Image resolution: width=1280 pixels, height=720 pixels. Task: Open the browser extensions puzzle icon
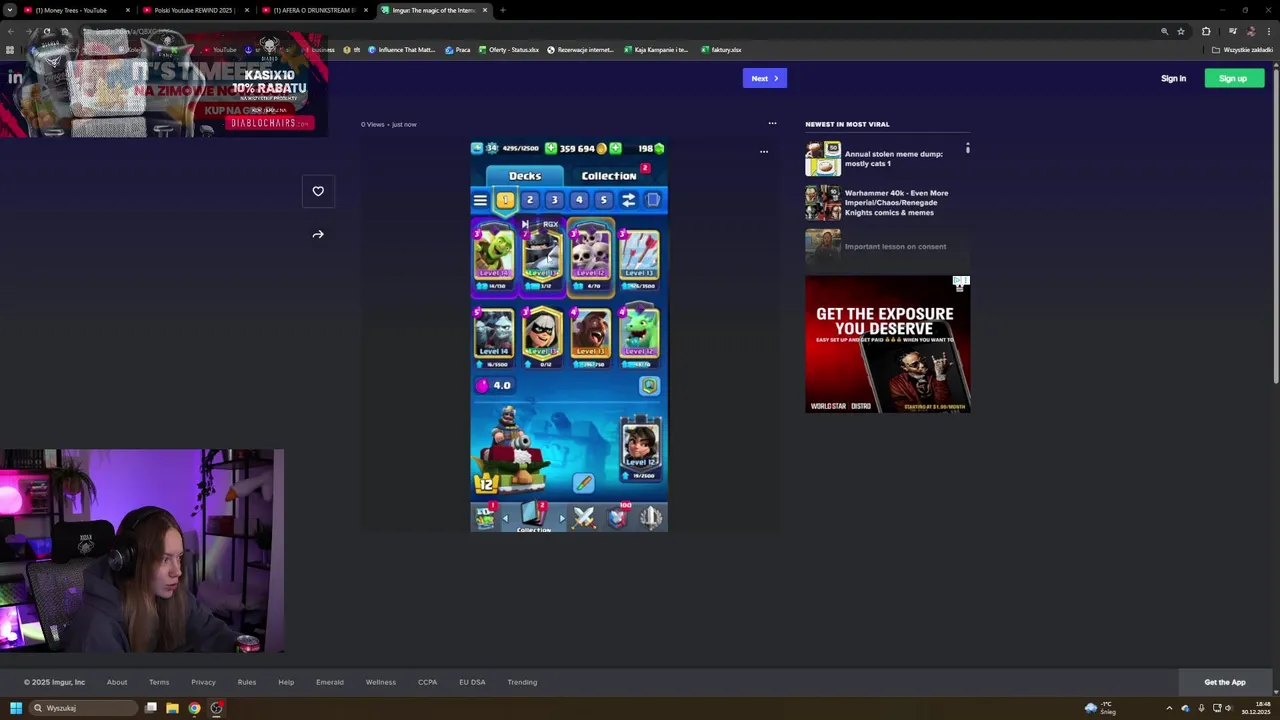[1206, 31]
